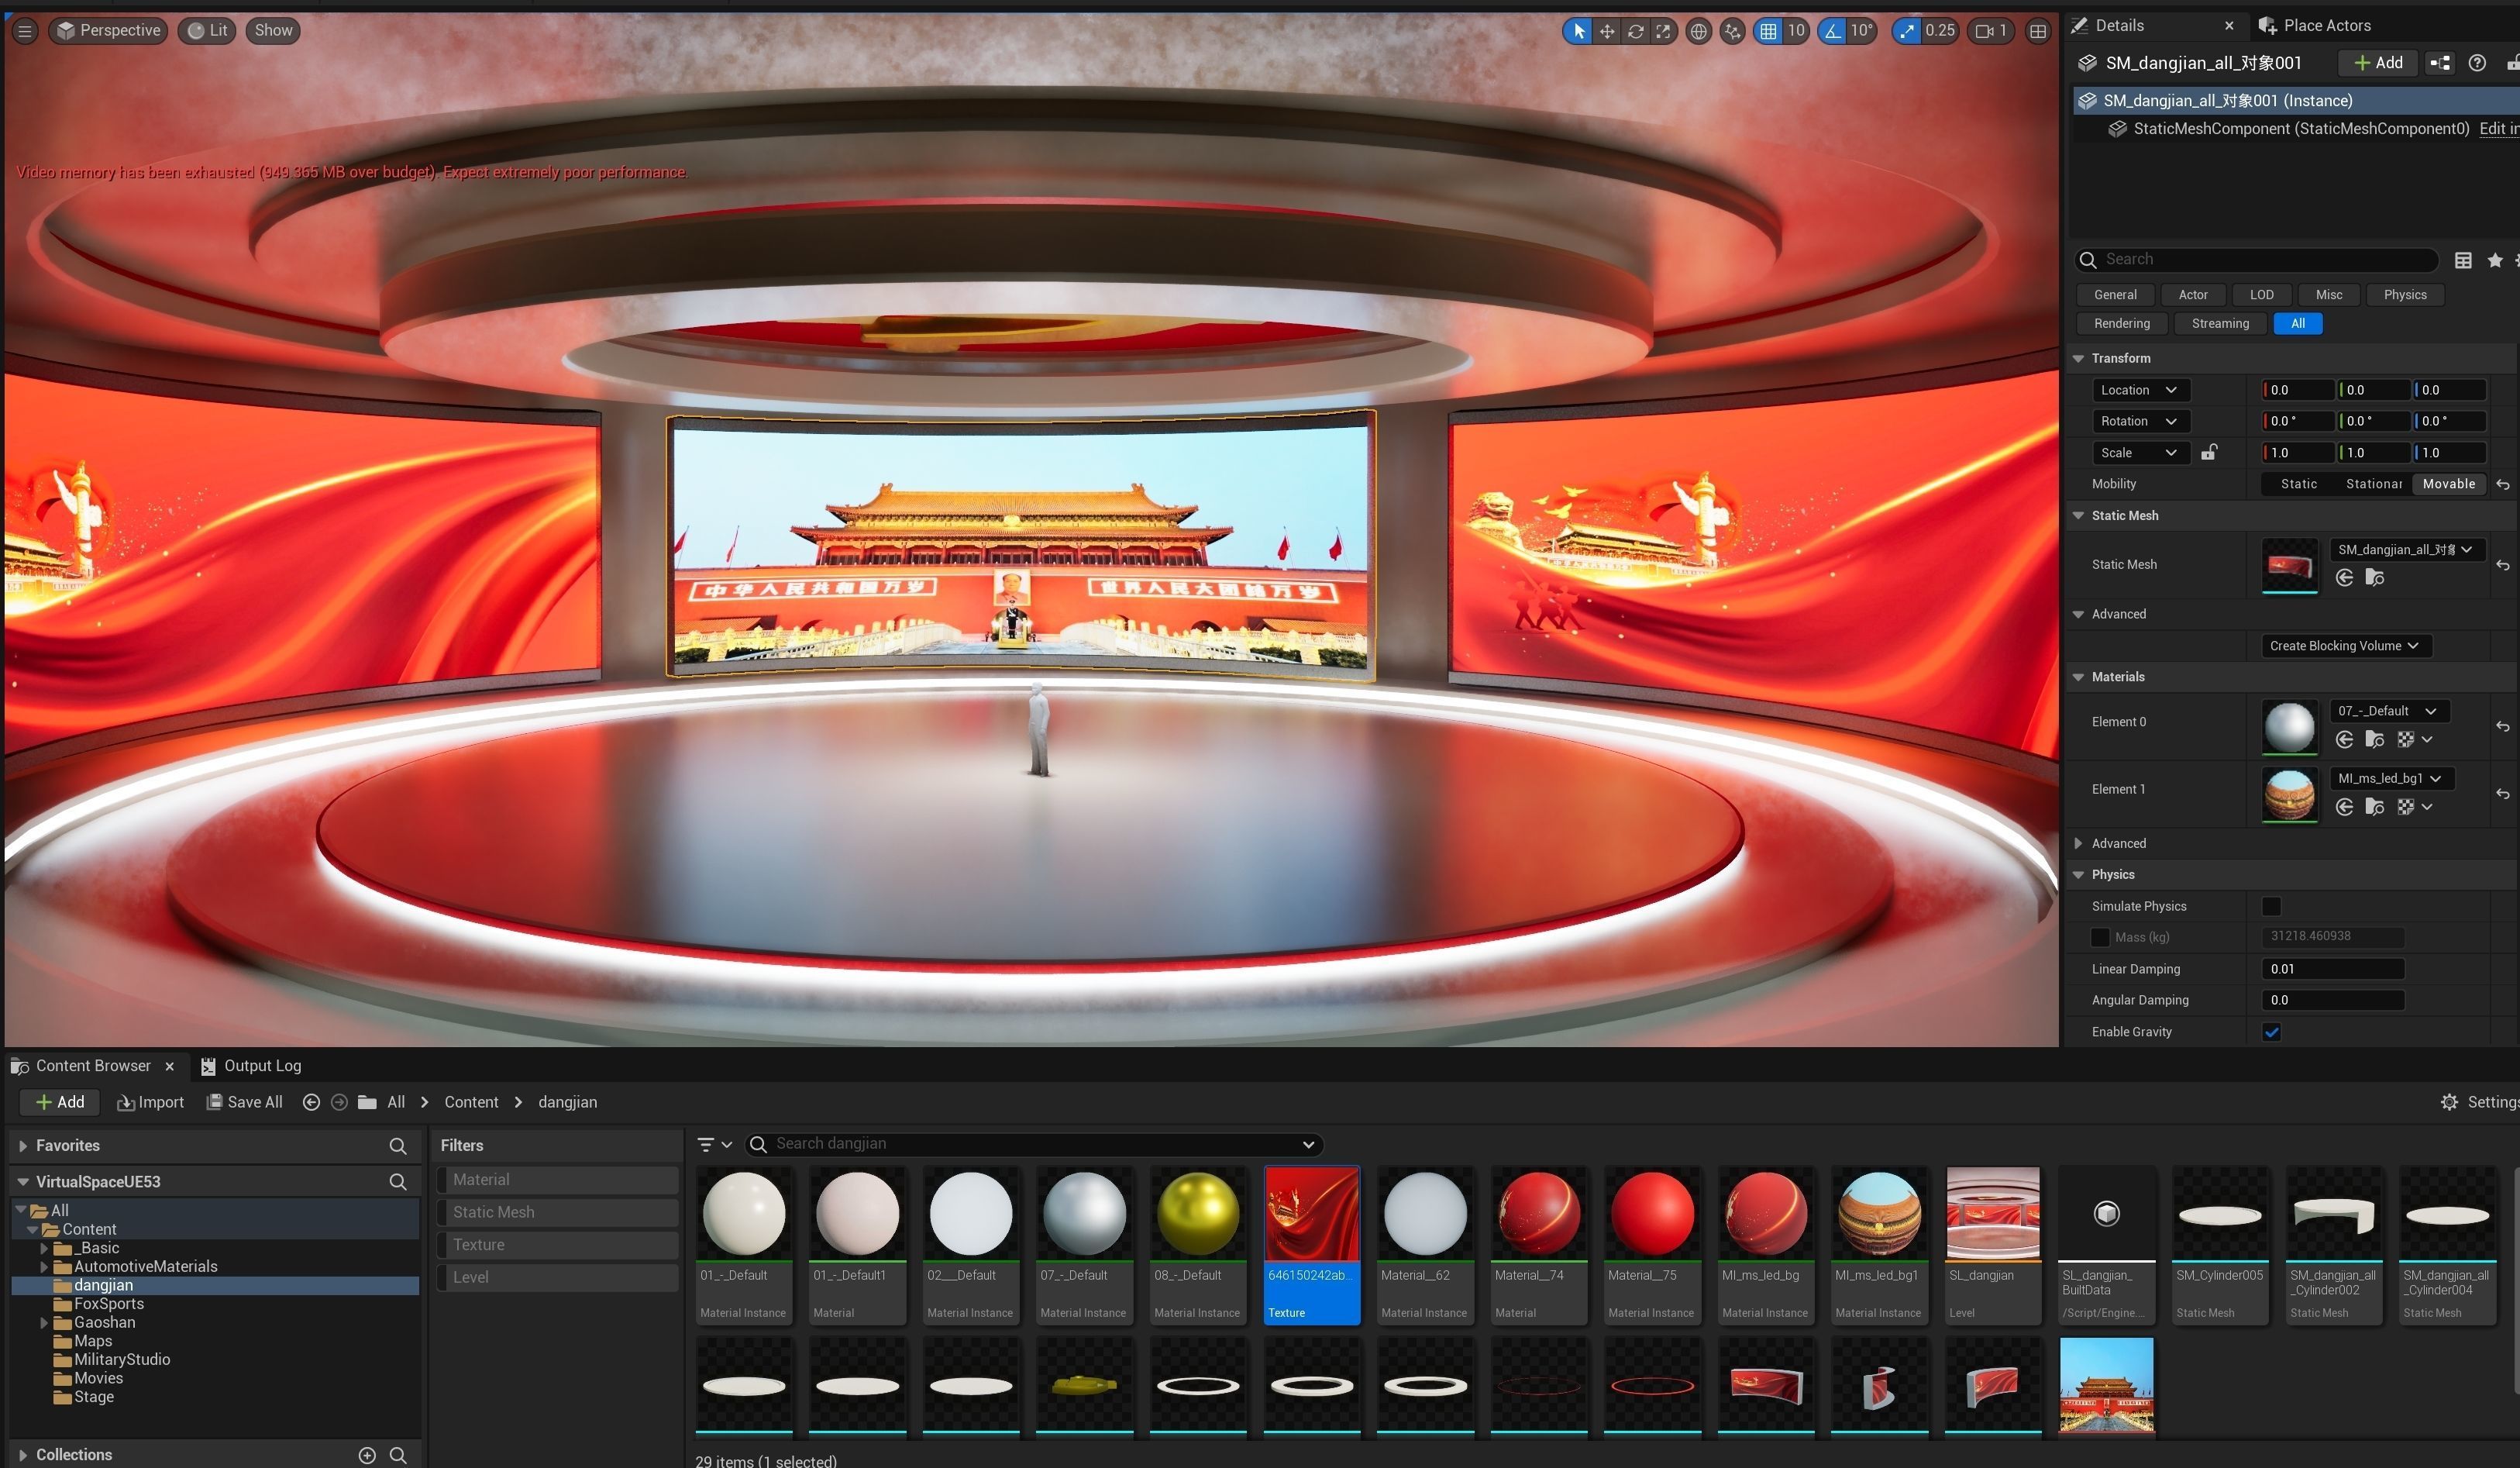Select the Physics filter tab in Details
This screenshot has width=2520, height=1468.
pyautogui.click(x=2404, y=295)
